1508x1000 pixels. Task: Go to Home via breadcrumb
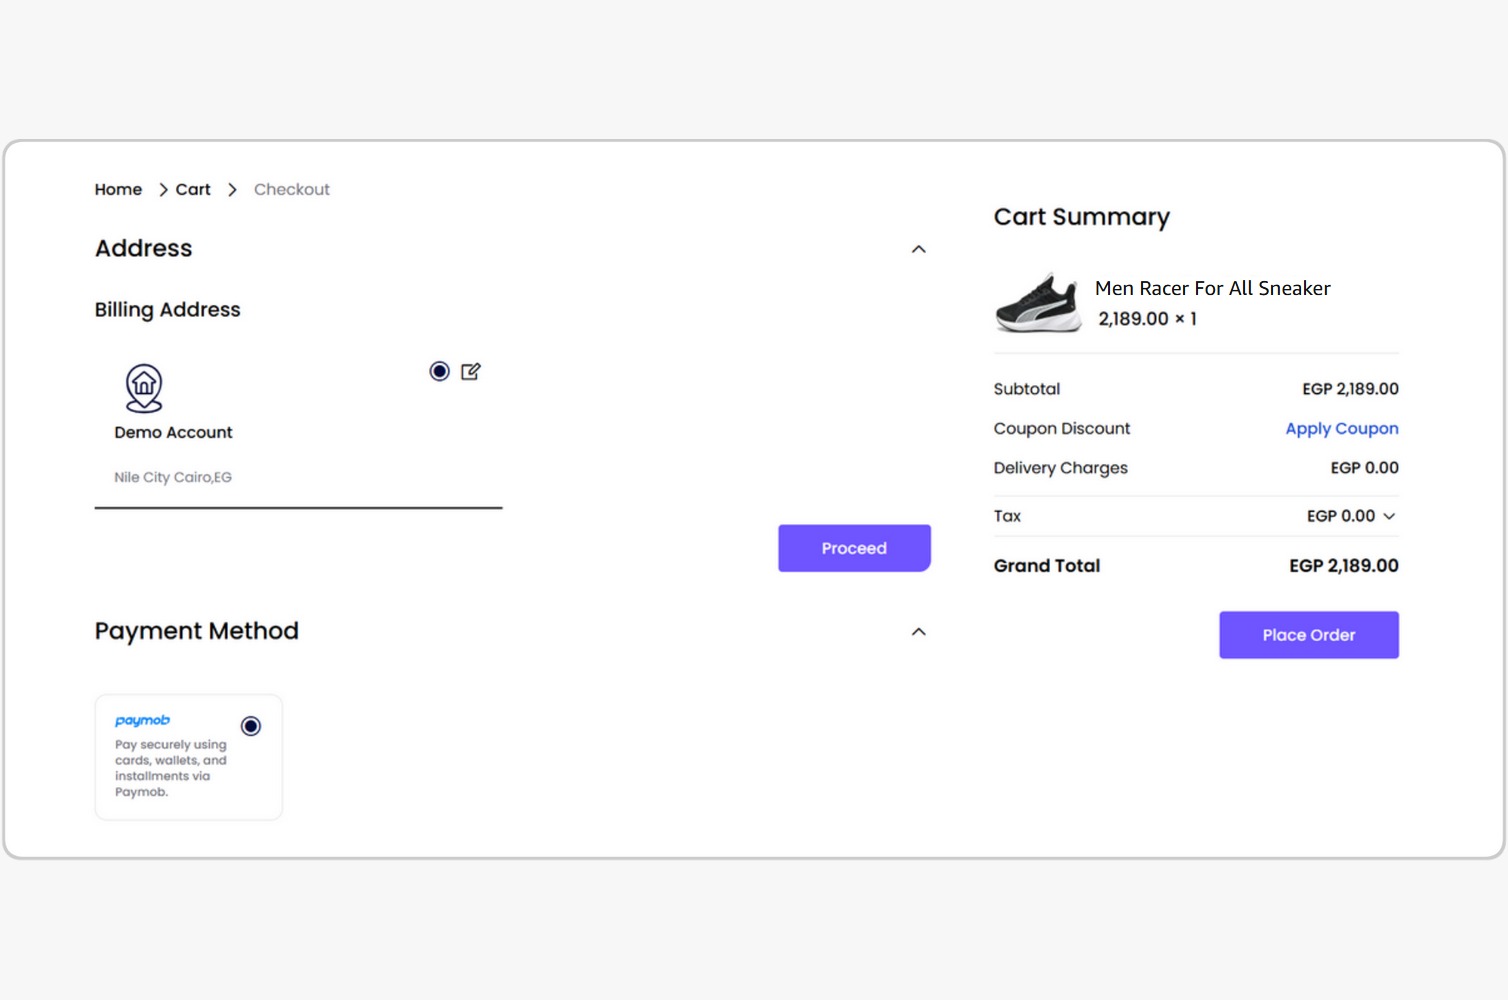[118, 189]
